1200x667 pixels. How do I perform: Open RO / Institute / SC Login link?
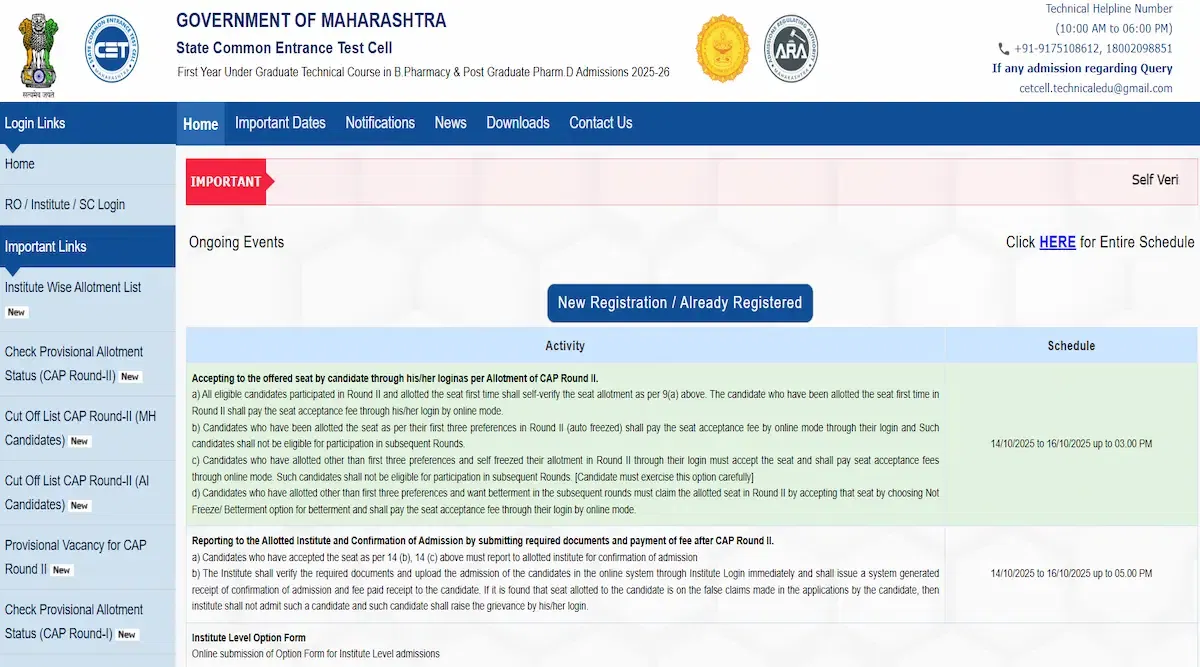click(65, 205)
